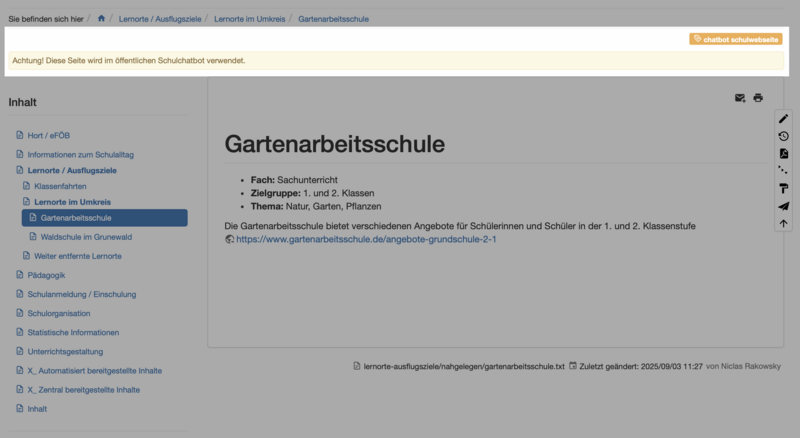Open page revision history icon

[x=783, y=136]
